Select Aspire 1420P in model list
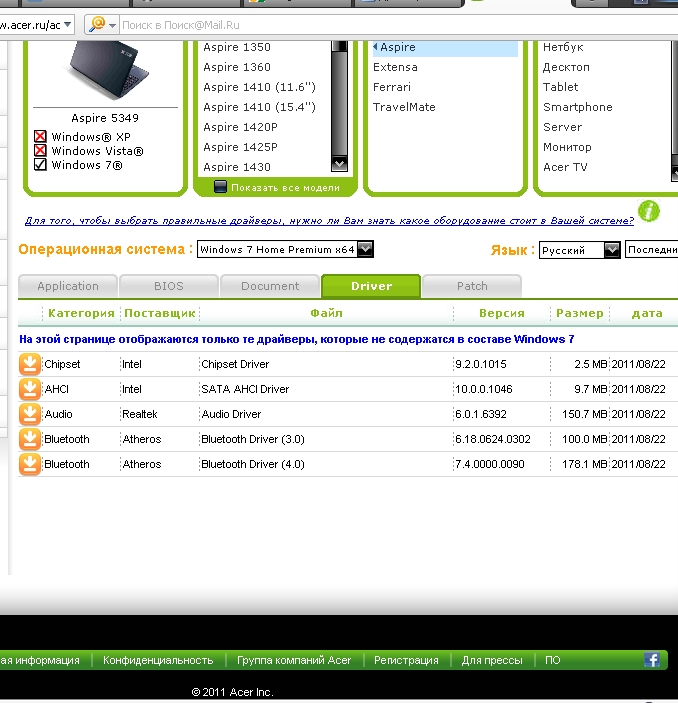The width and height of the screenshot is (678, 703). pos(240,127)
